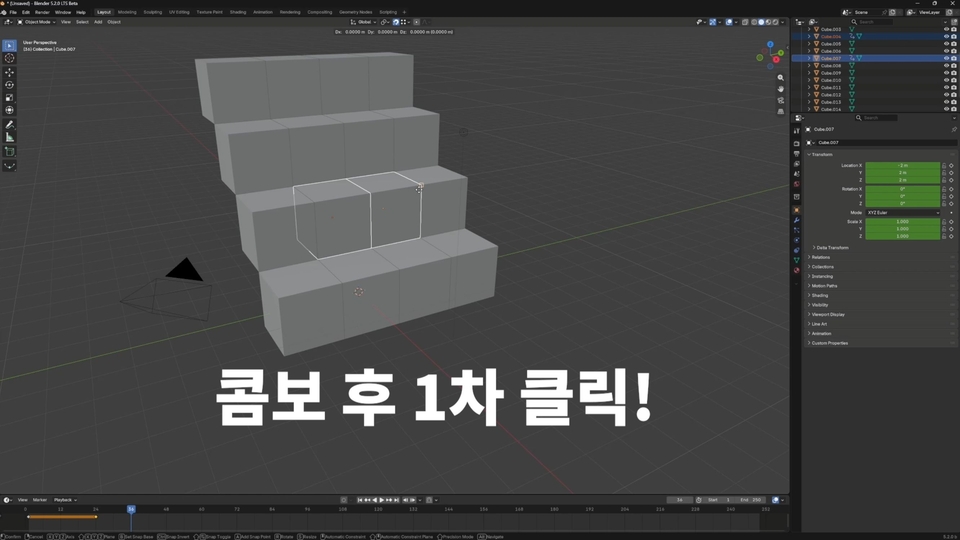The image size is (960, 540).
Task: Select the Move tool in toolbar
Action: pyautogui.click(x=9, y=72)
